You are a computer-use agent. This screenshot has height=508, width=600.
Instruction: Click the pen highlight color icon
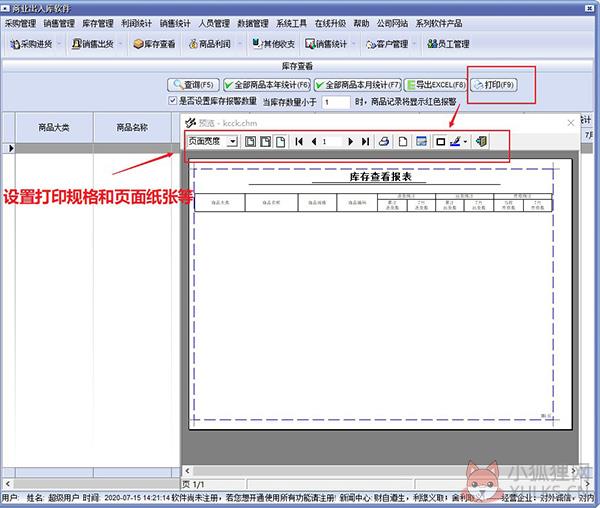pyautogui.click(x=455, y=142)
